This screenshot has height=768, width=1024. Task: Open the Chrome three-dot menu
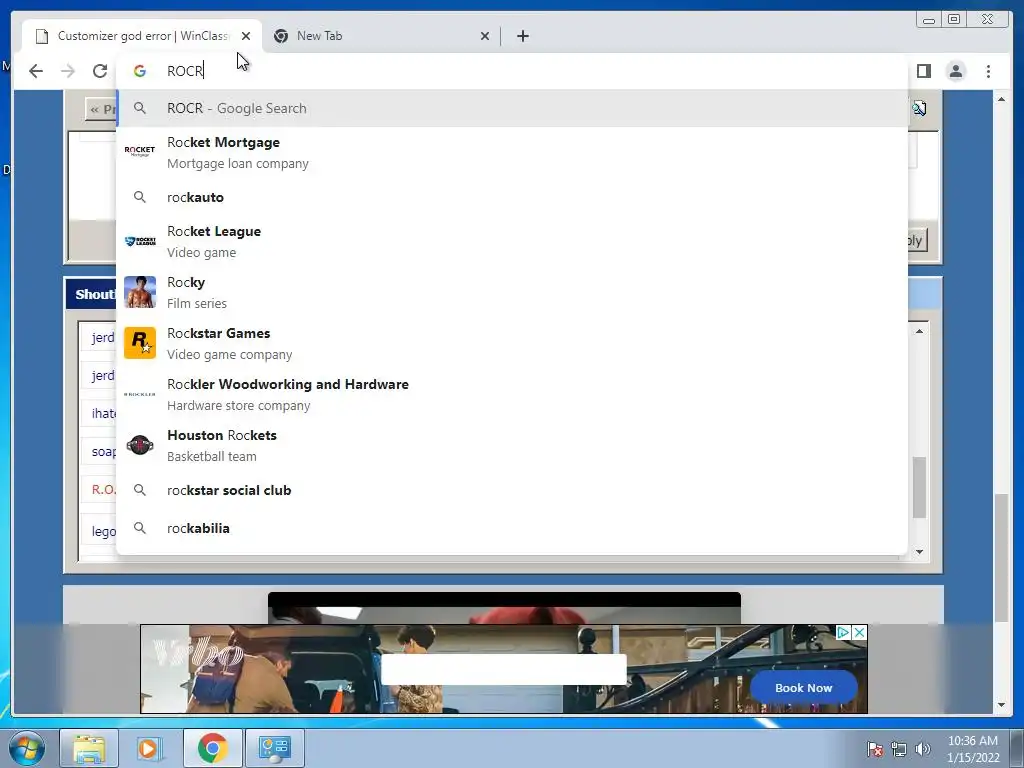pos(988,71)
